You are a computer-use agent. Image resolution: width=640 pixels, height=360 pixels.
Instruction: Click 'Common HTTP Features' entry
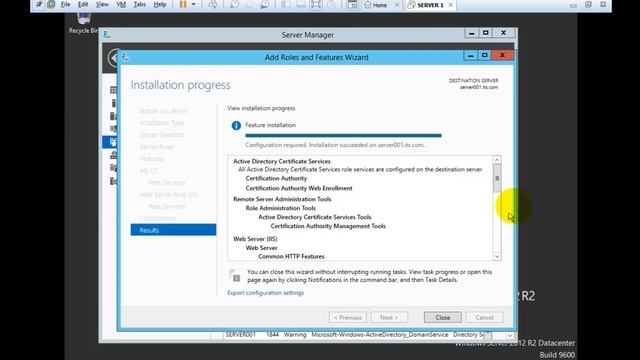pos(291,256)
